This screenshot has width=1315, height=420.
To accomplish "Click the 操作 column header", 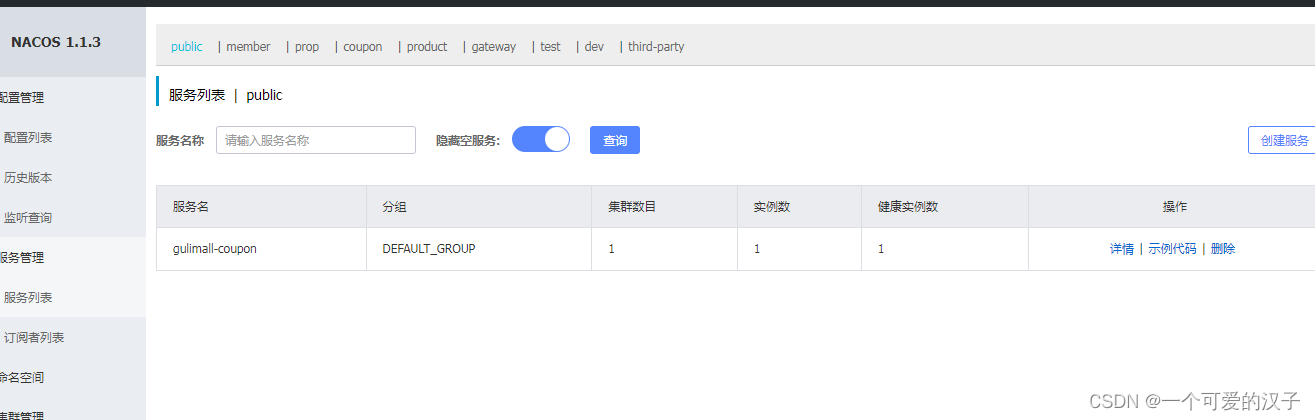I will click(1174, 207).
